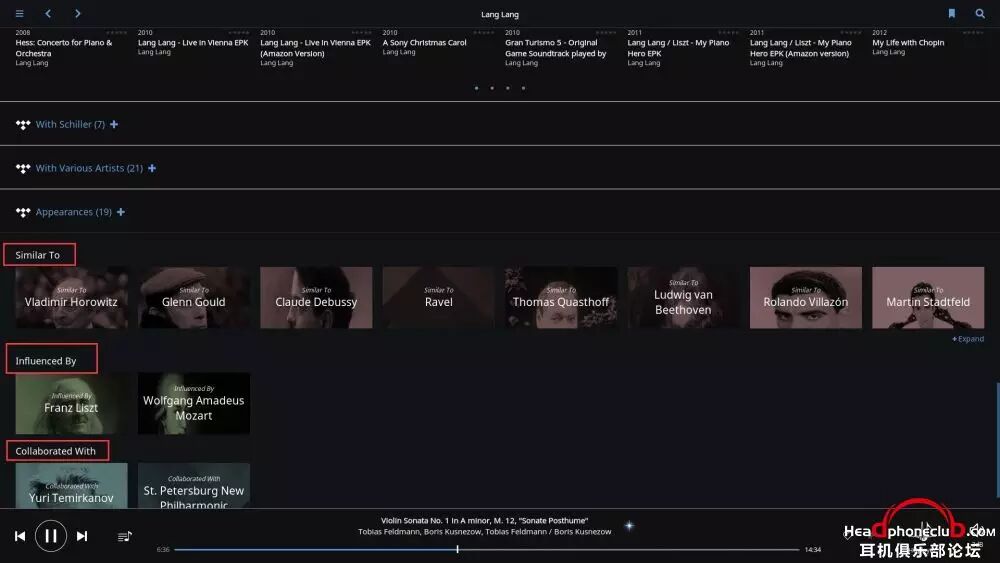This screenshot has height=563, width=1000.
Task: Open the play queue icon
Action: click(x=125, y=536)
